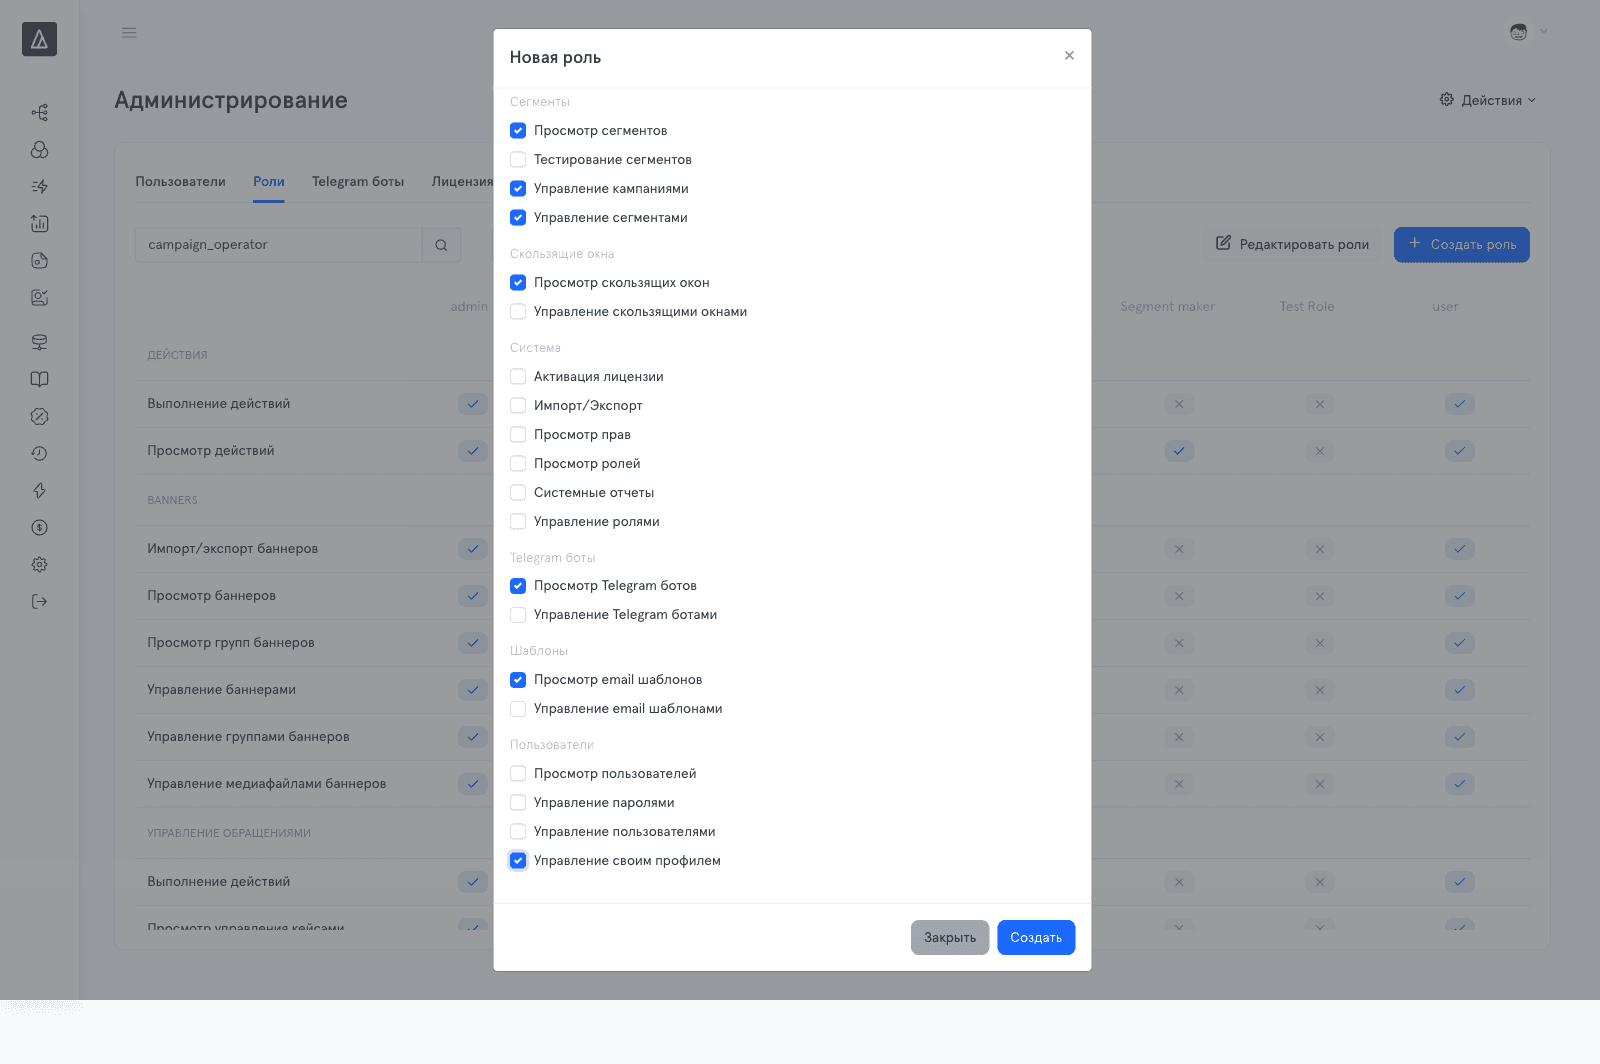Enable Тестирование сегментов checkbox
The width and height of the screenshot is (1600, 1064).
518,160
